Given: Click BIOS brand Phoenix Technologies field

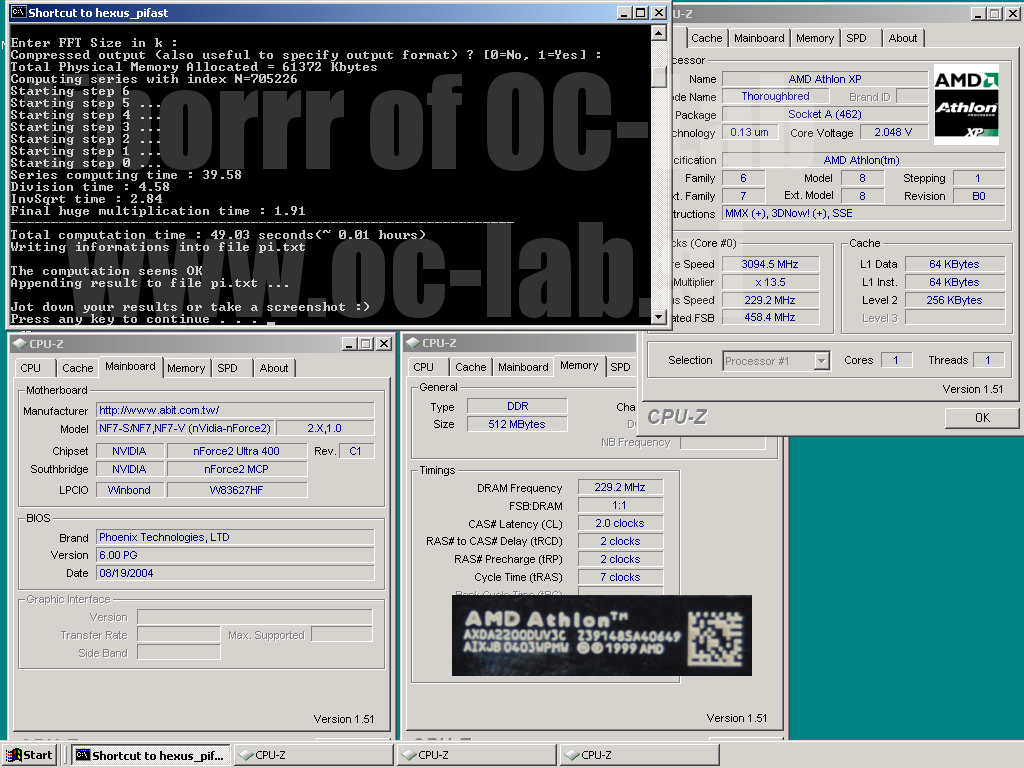Looking at the screenshot, I should (x=235, y=537).
